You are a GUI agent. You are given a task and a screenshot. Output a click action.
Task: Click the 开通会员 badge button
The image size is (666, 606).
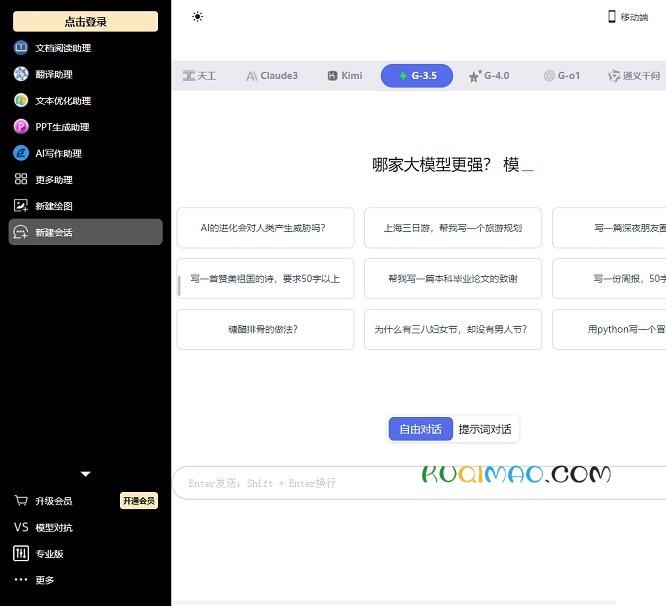click(x=139, y=501)
